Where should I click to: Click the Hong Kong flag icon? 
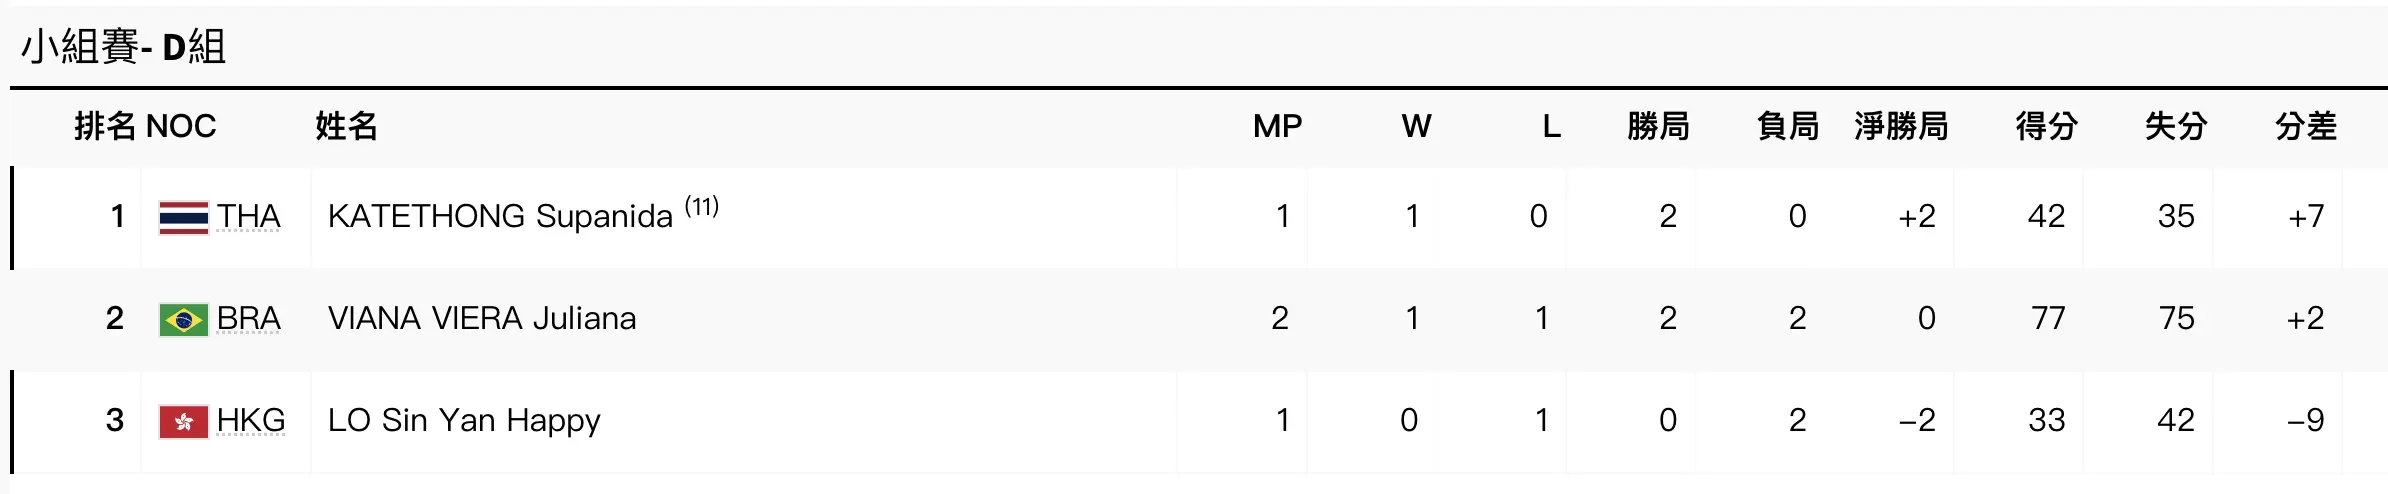tap(184, 421)
